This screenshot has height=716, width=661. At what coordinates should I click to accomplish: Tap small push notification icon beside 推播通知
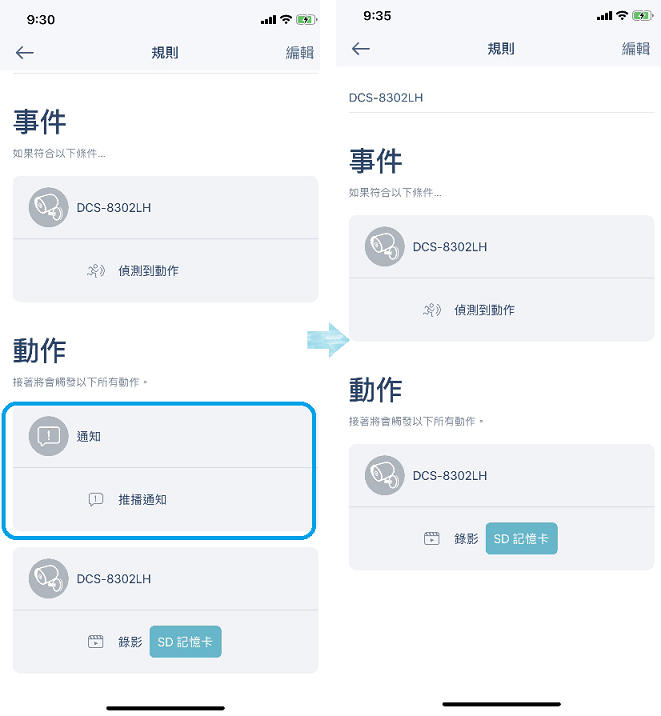(x=96, y=500)
